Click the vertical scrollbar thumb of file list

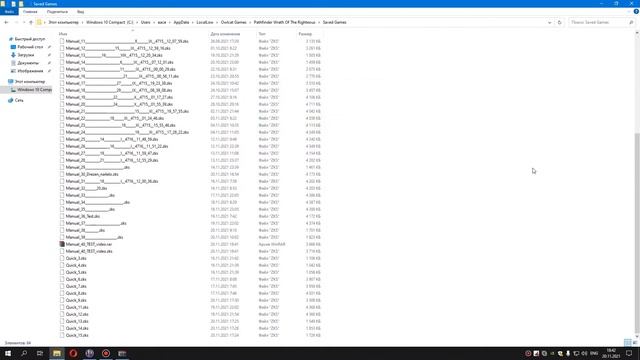coord(637,233)
